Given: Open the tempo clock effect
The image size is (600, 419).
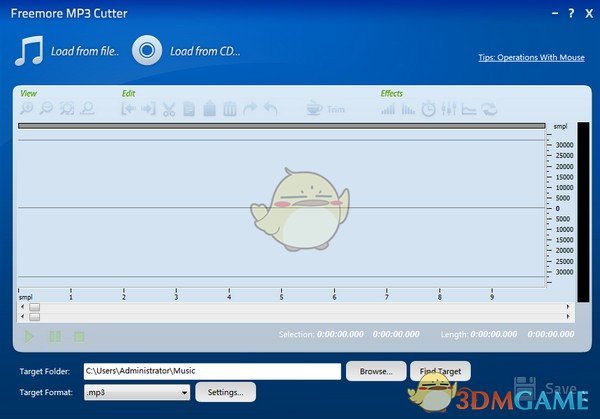Looking at the screenshot, I should click(x=429, y=109).
